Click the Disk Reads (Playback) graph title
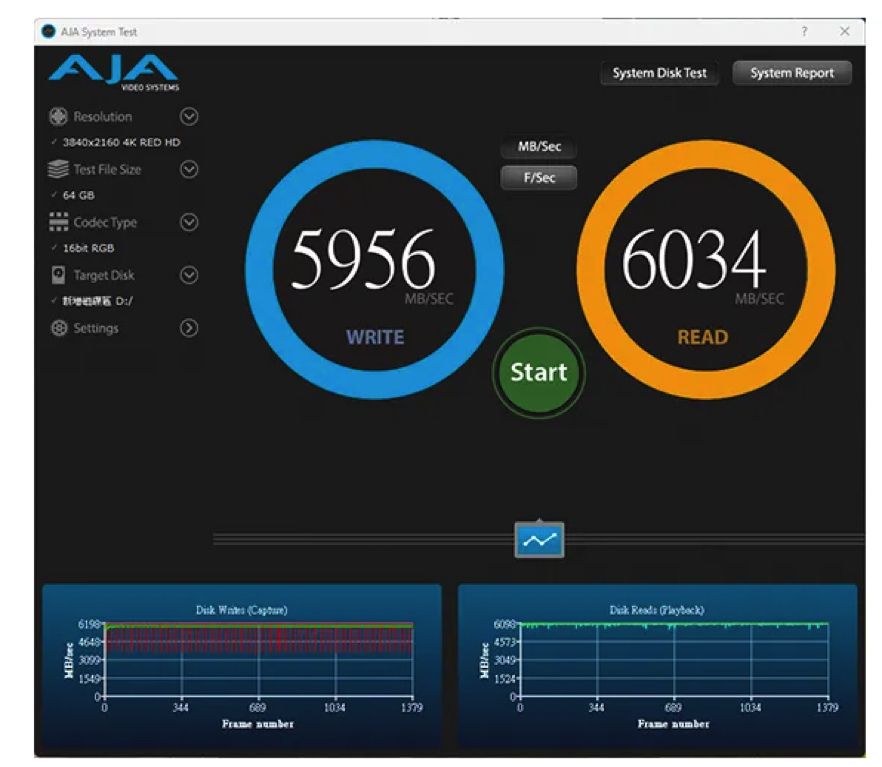Image resolution: width=882 pixels, height=767 pixels. tap(657, 610)
